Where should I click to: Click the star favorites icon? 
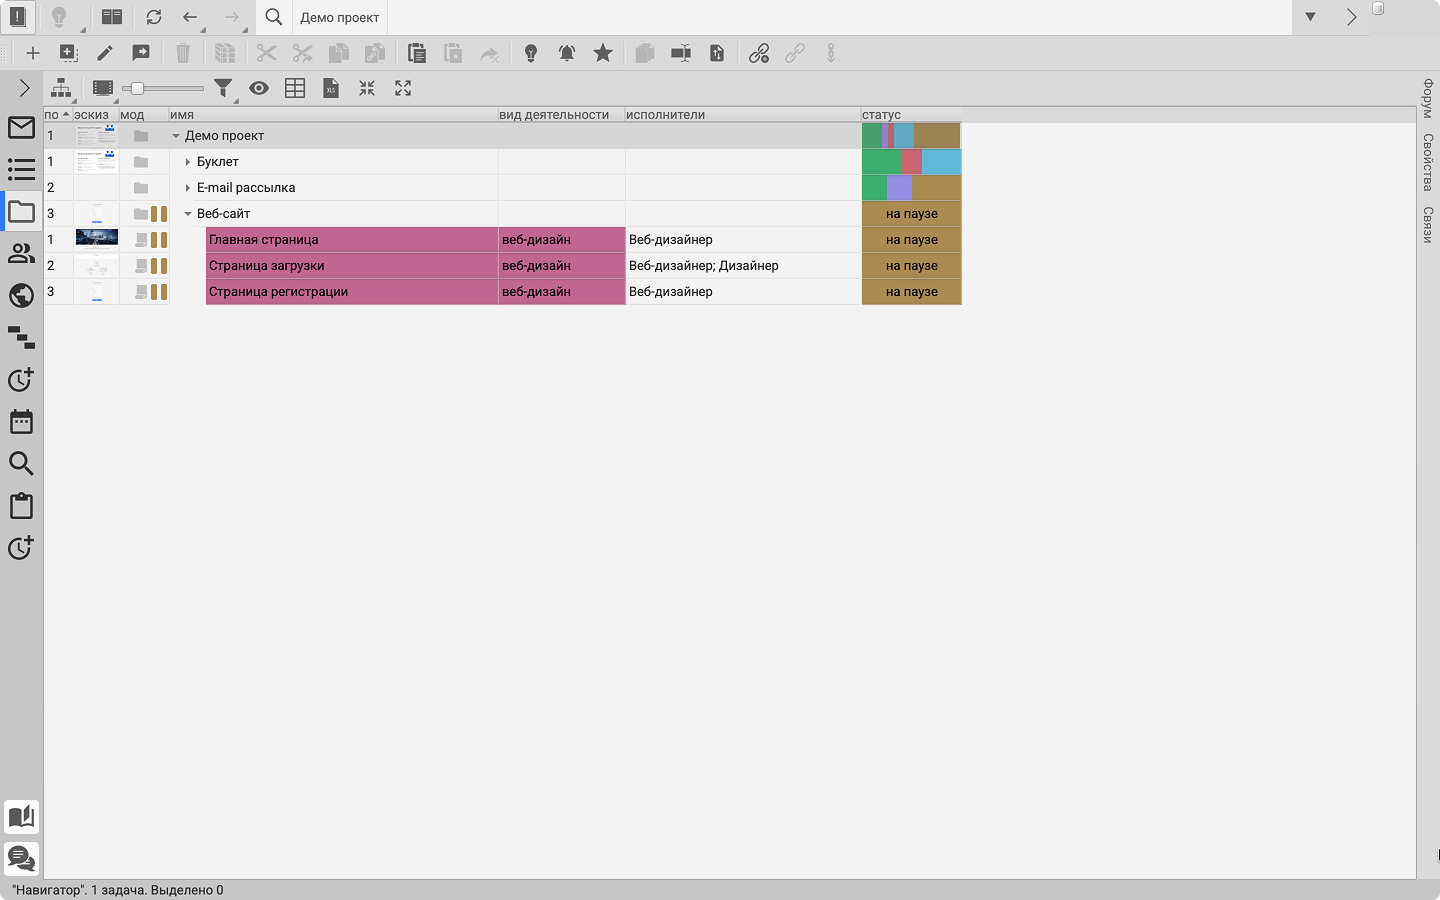click(x=603, y=54)
